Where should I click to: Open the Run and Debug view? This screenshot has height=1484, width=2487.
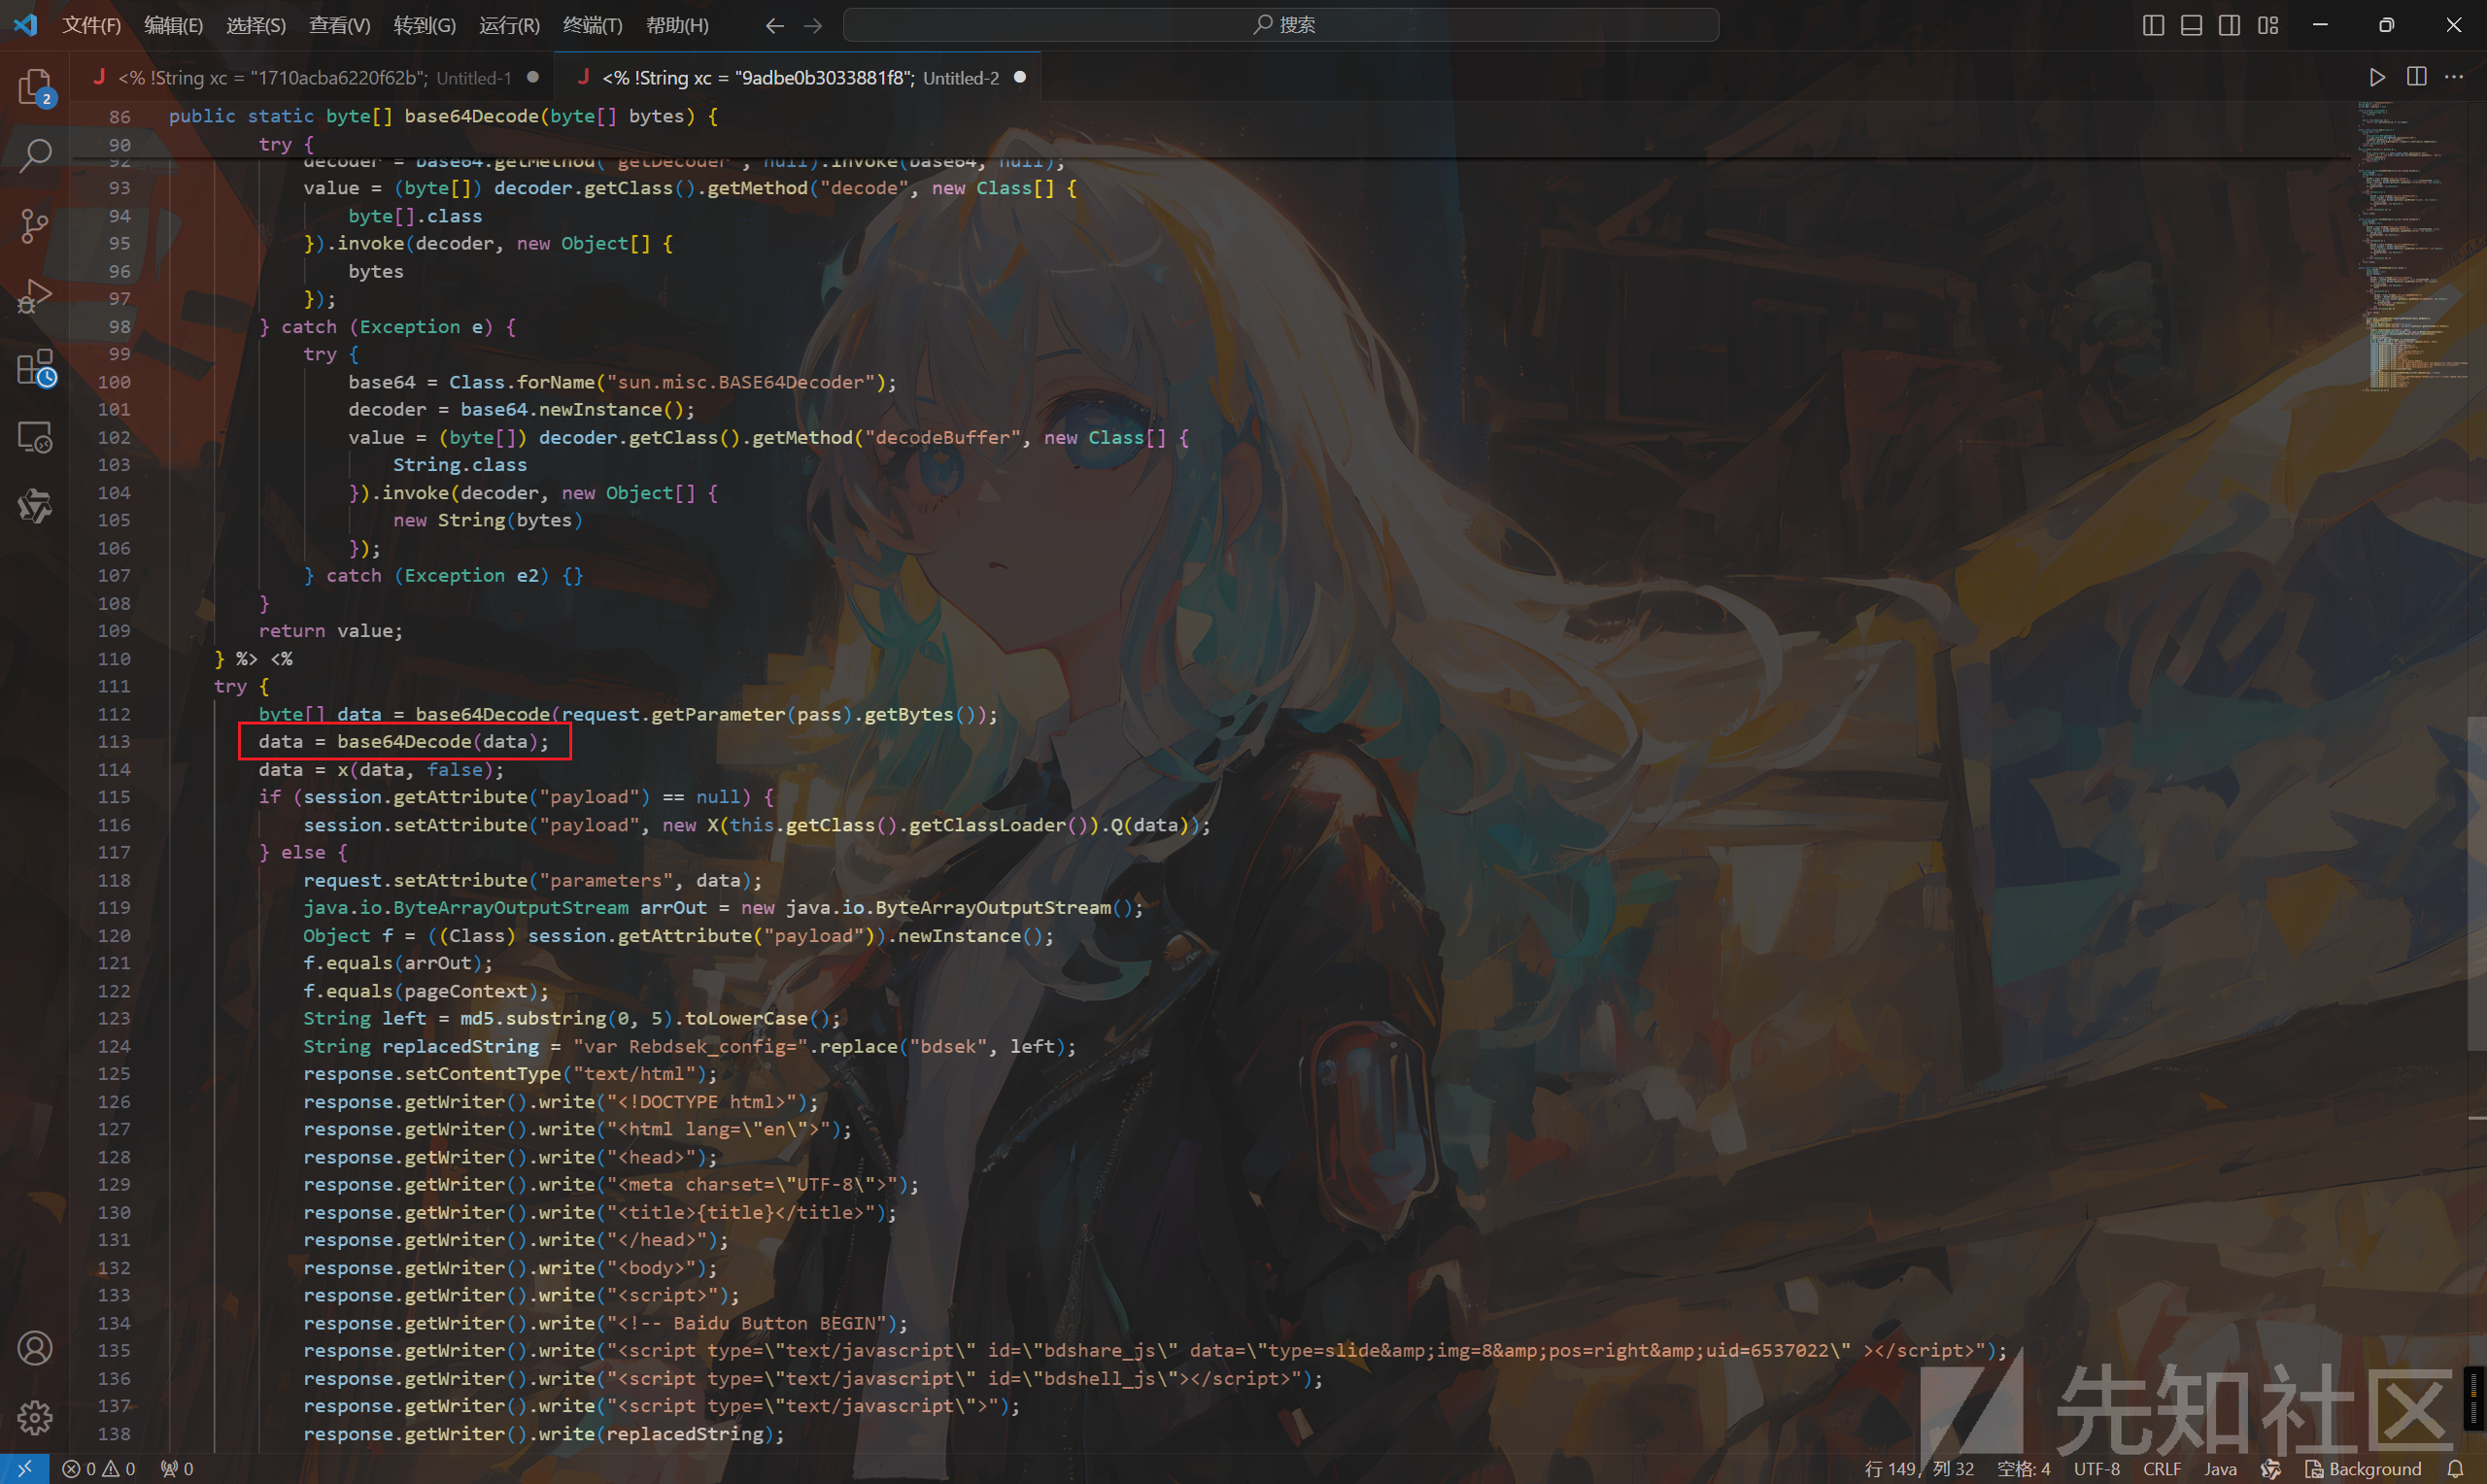35,297
